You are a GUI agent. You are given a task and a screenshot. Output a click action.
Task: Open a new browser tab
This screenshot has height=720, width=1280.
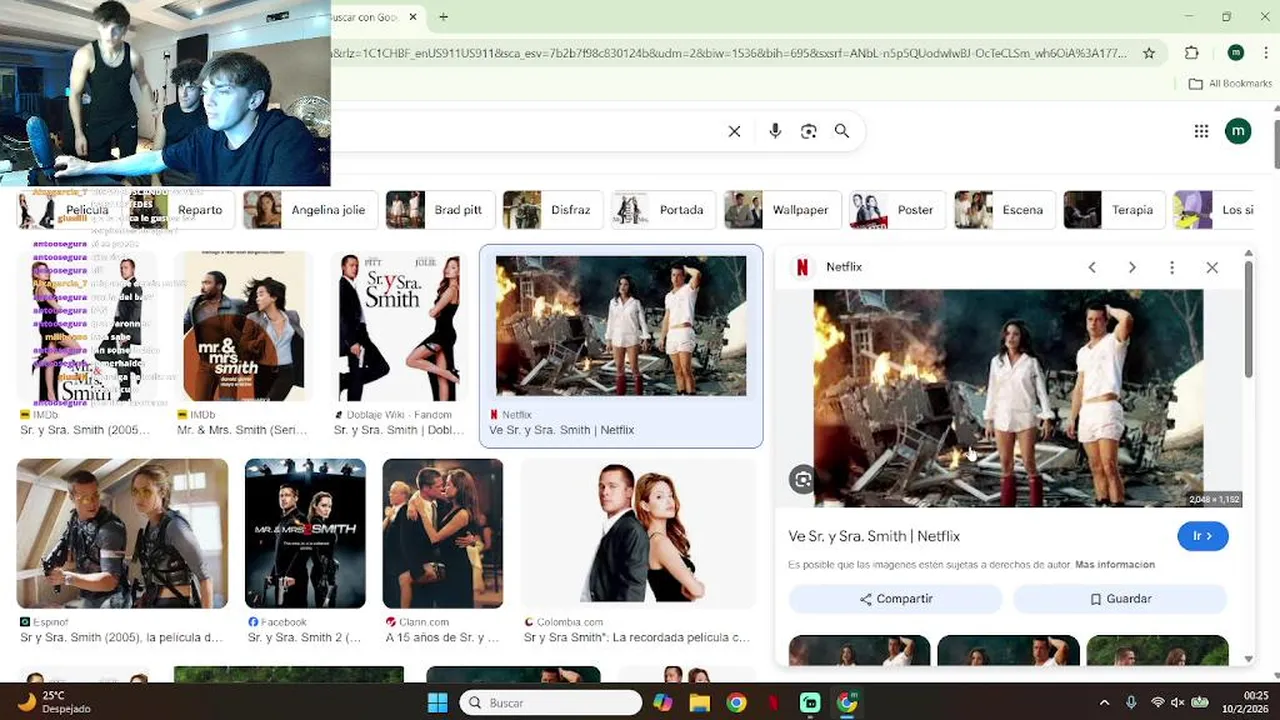(x=443, y=17)
